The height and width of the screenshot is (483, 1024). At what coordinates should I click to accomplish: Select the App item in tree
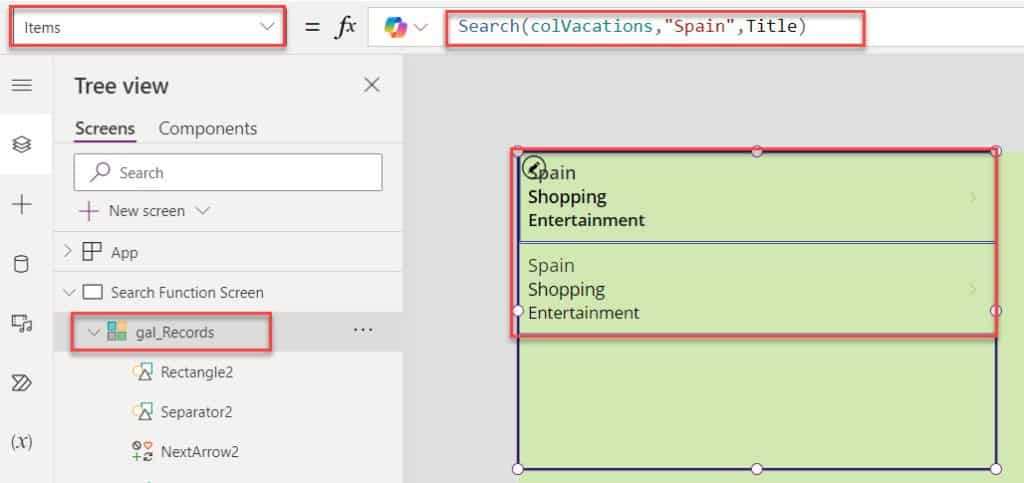click(x=124, y=253)
